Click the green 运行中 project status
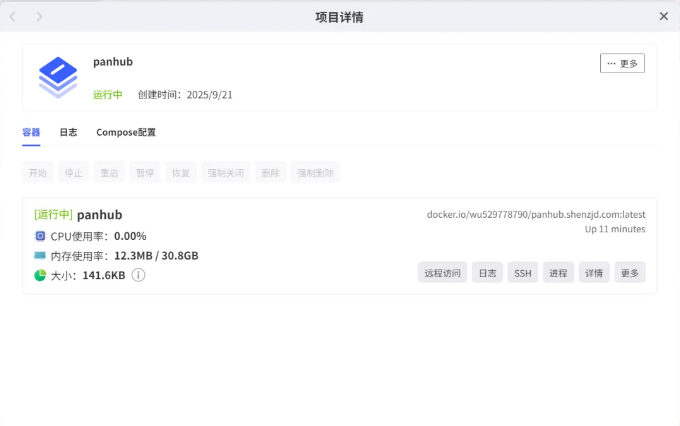680x426 pixels. (108, 95)
